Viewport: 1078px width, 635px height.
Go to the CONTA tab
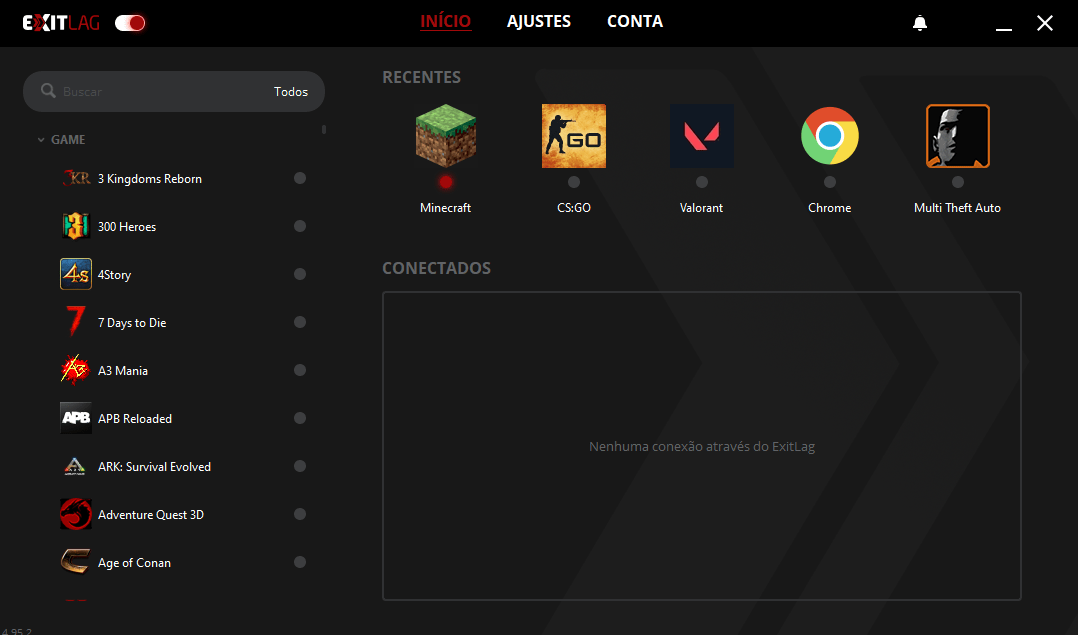point(635,21)
